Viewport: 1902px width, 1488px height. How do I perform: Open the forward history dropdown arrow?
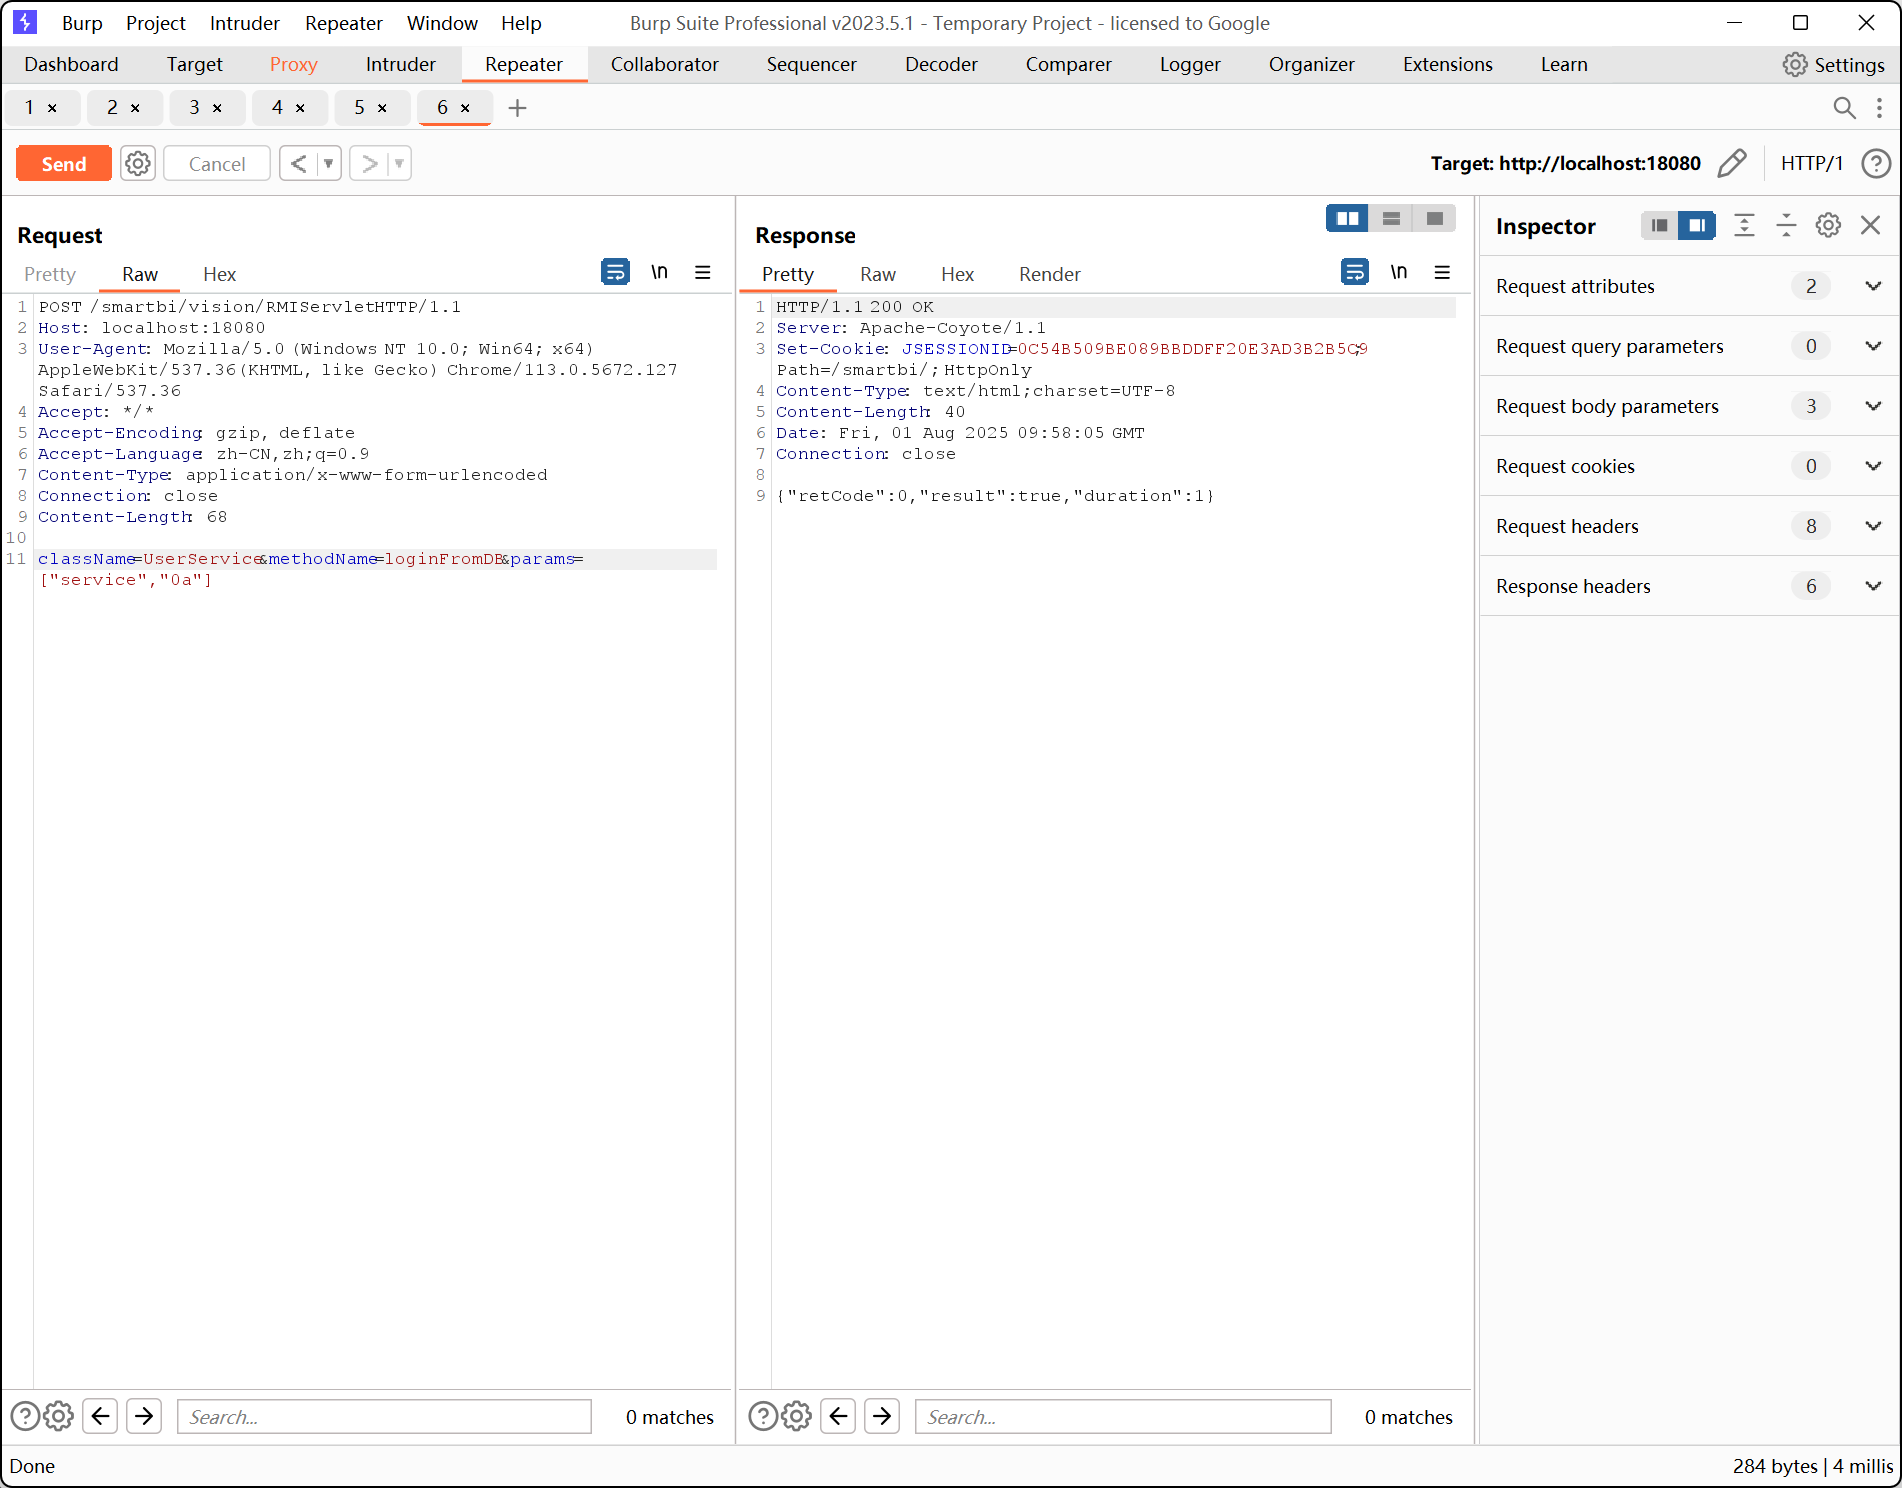point(400,163)
